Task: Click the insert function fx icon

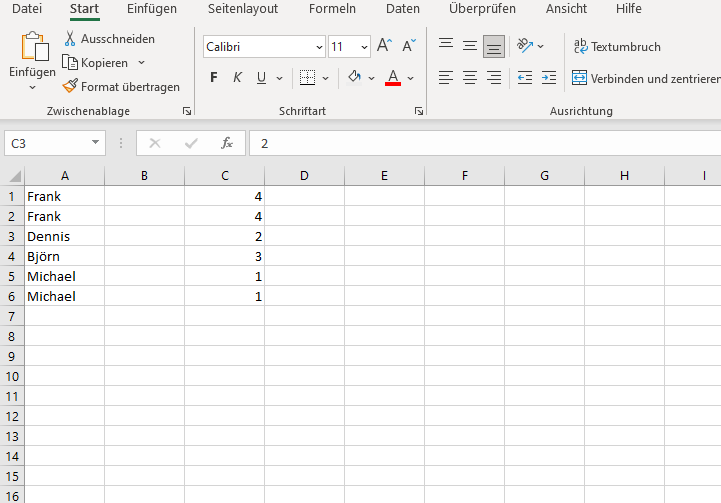Action: point(227,143)
